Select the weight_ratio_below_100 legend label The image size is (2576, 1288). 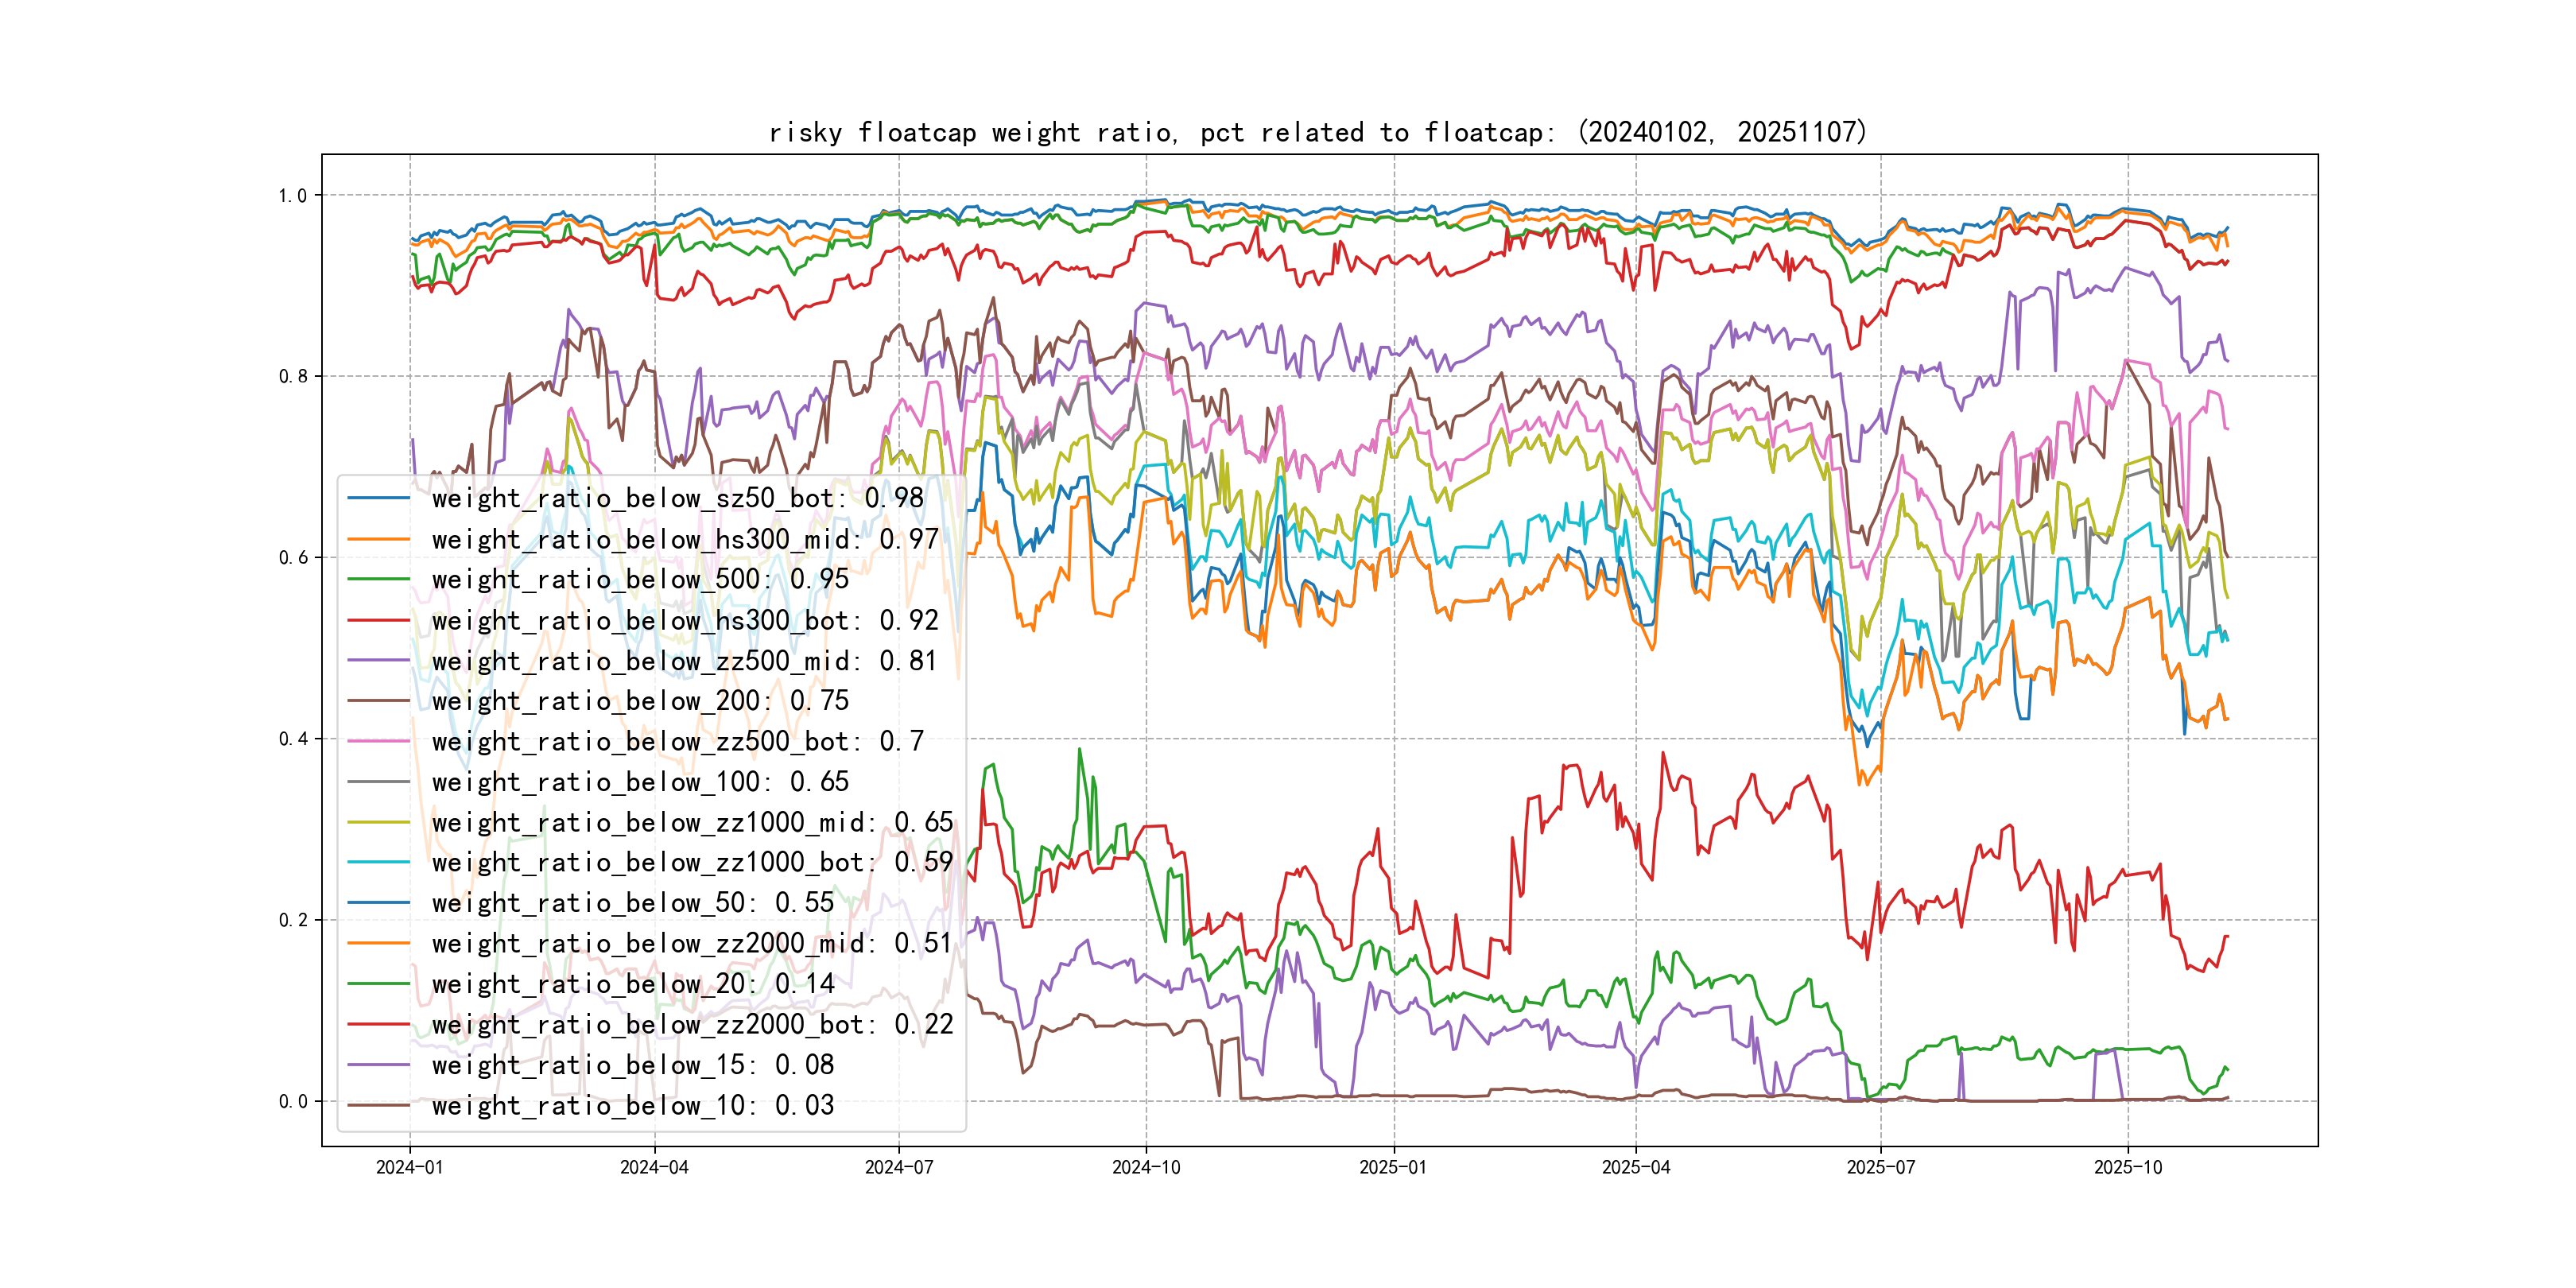640,782
